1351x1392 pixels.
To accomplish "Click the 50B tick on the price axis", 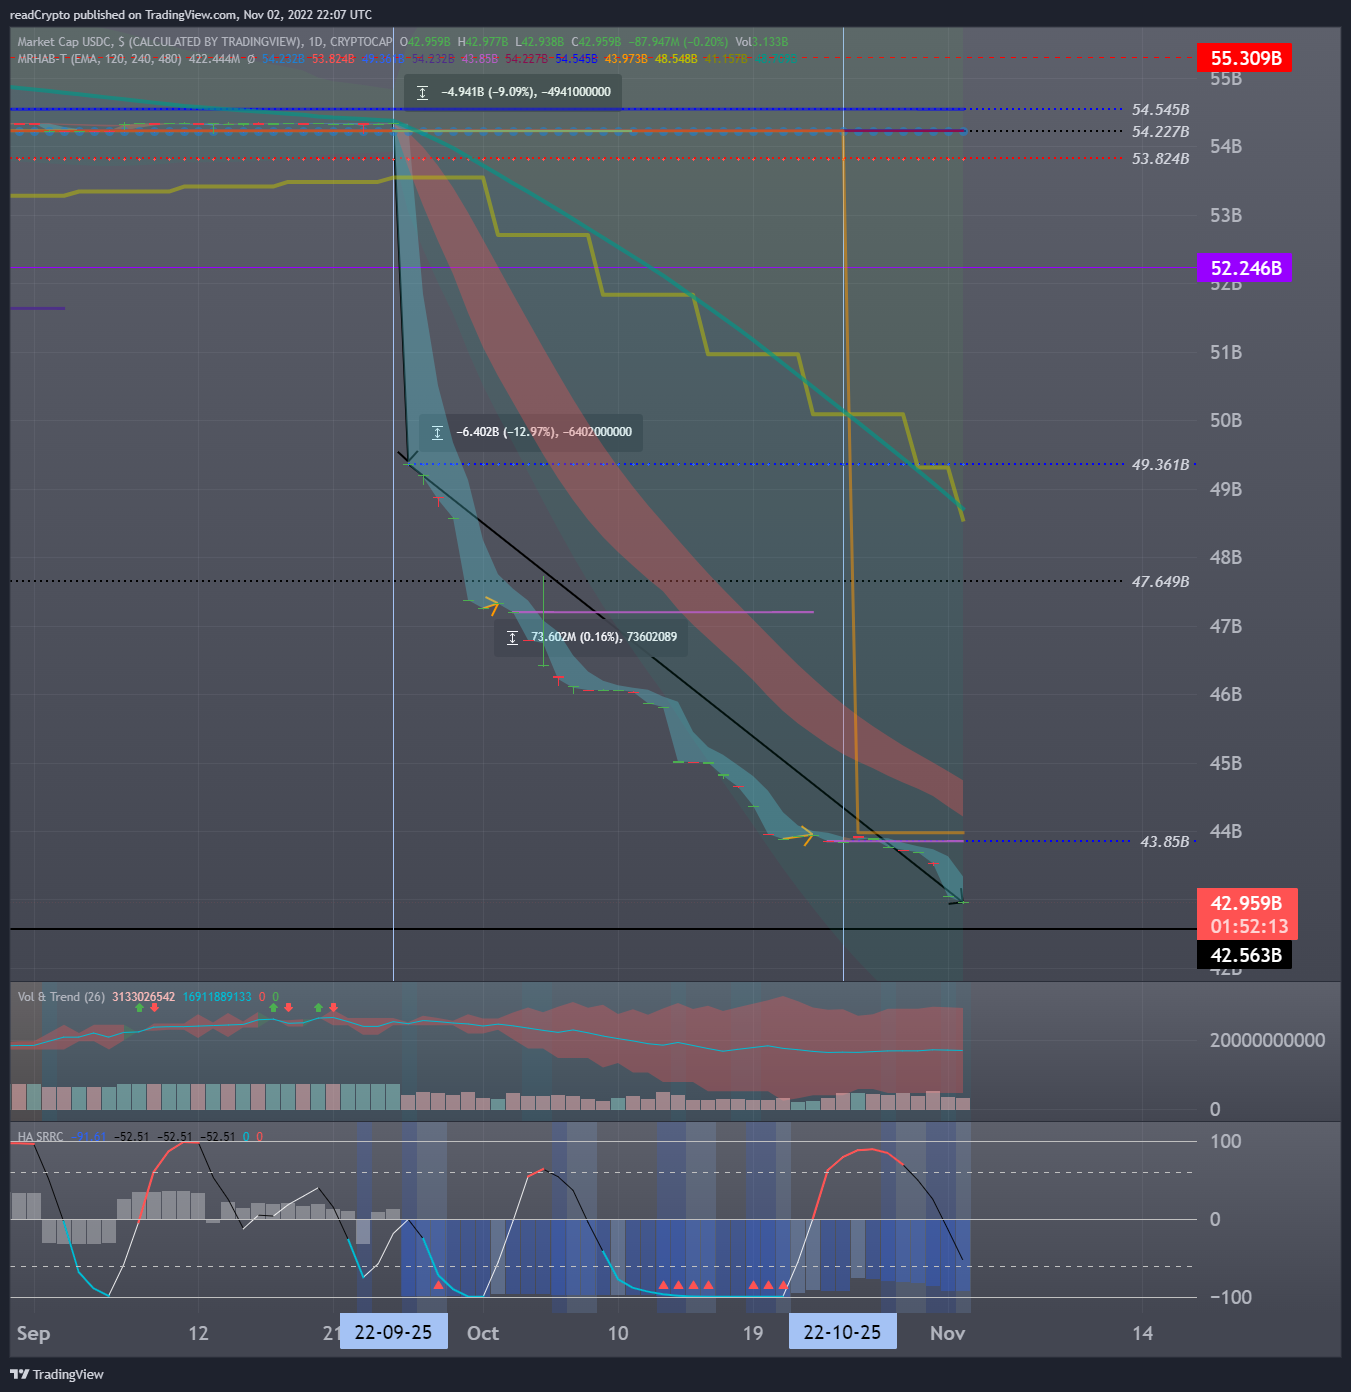I will [x=1226, y=420].
